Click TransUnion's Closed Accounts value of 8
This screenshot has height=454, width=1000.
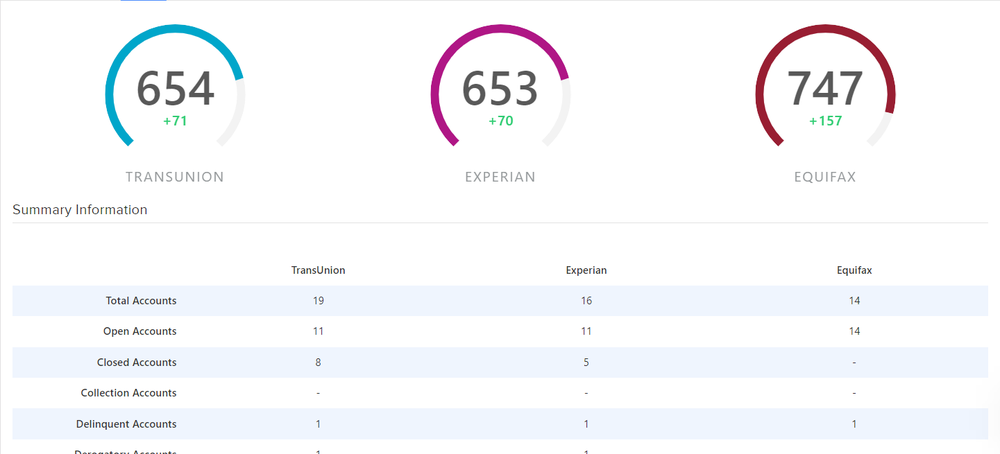[x=318, y=363]
